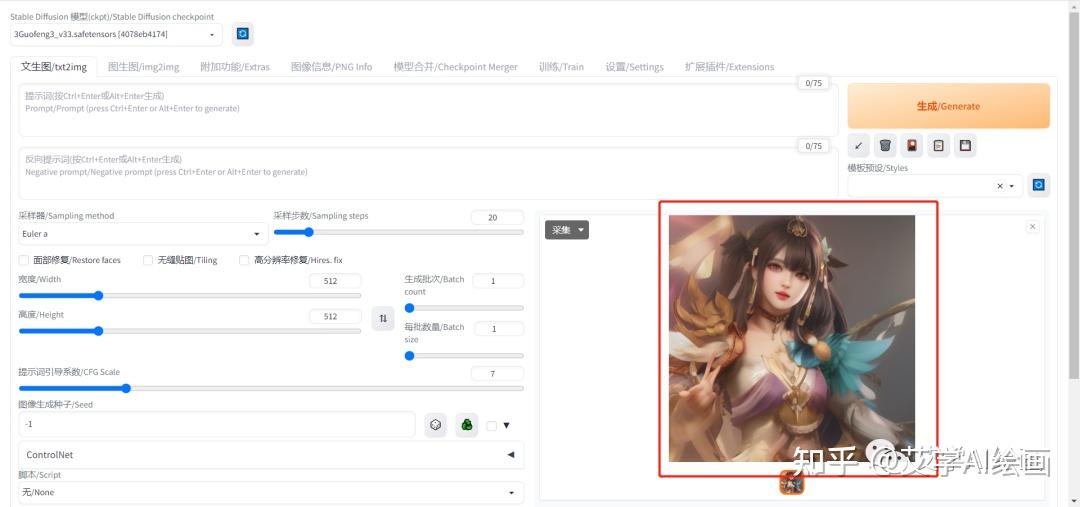This screenshot has width=1080, height=507.
Task: Open the Styles dropdown arrow
Action: (x=1012, y=186)
